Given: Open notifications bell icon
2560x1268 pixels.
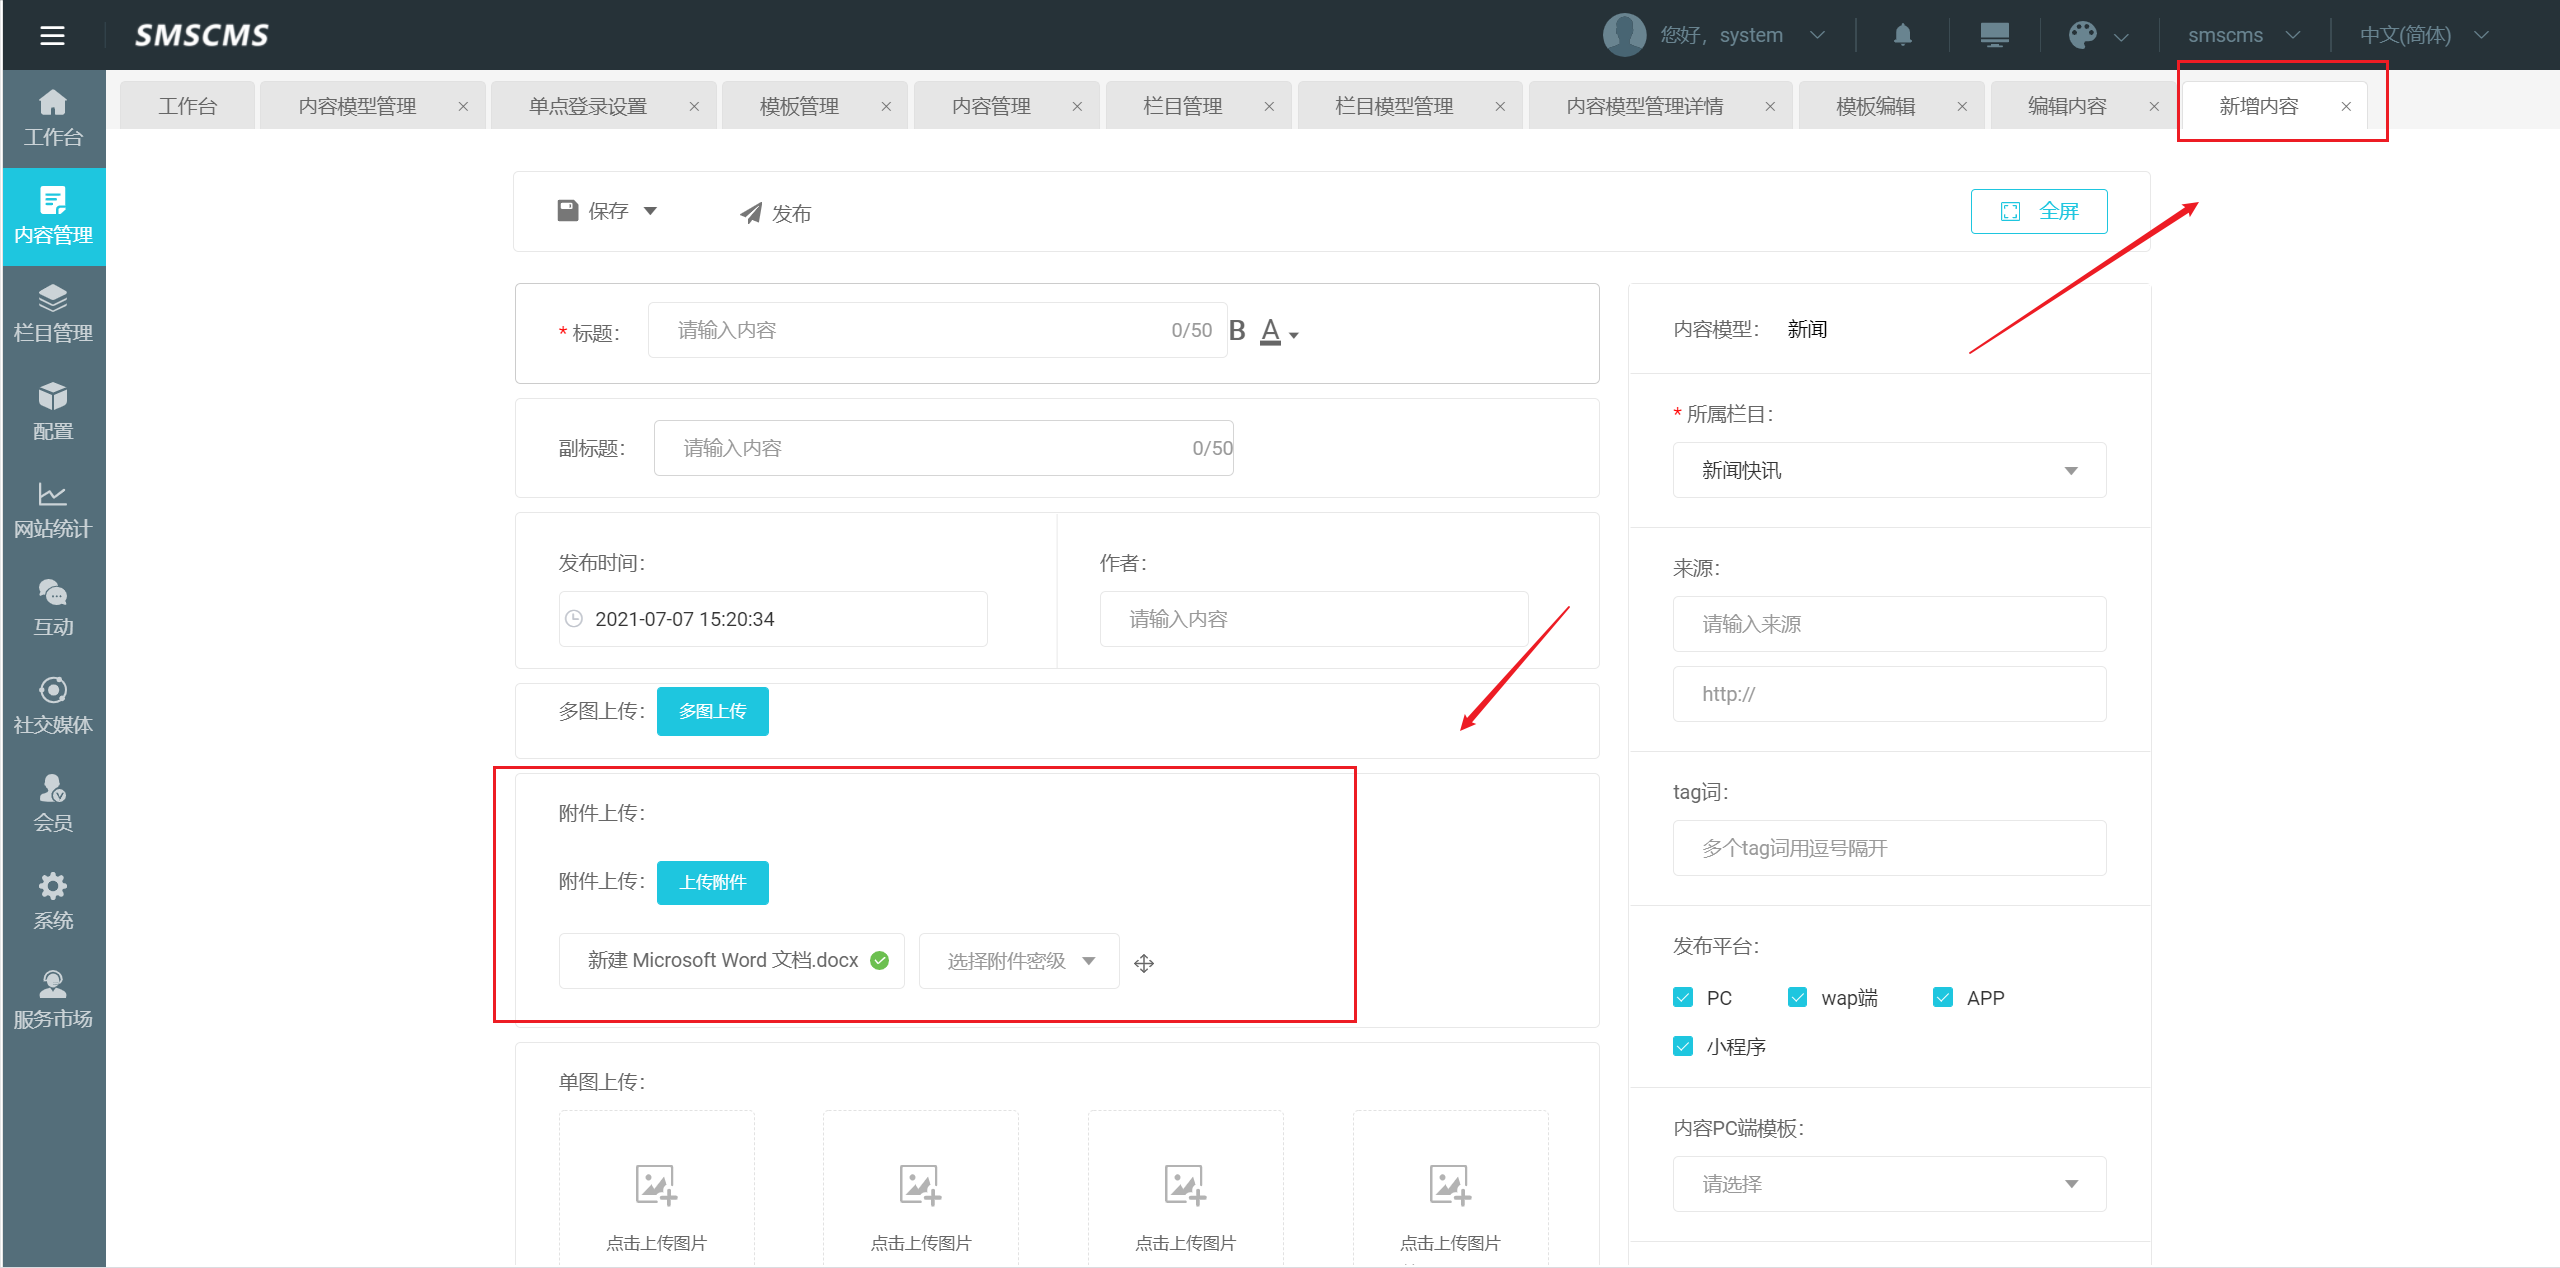Looking at the screenshot, I should 1902,35.
